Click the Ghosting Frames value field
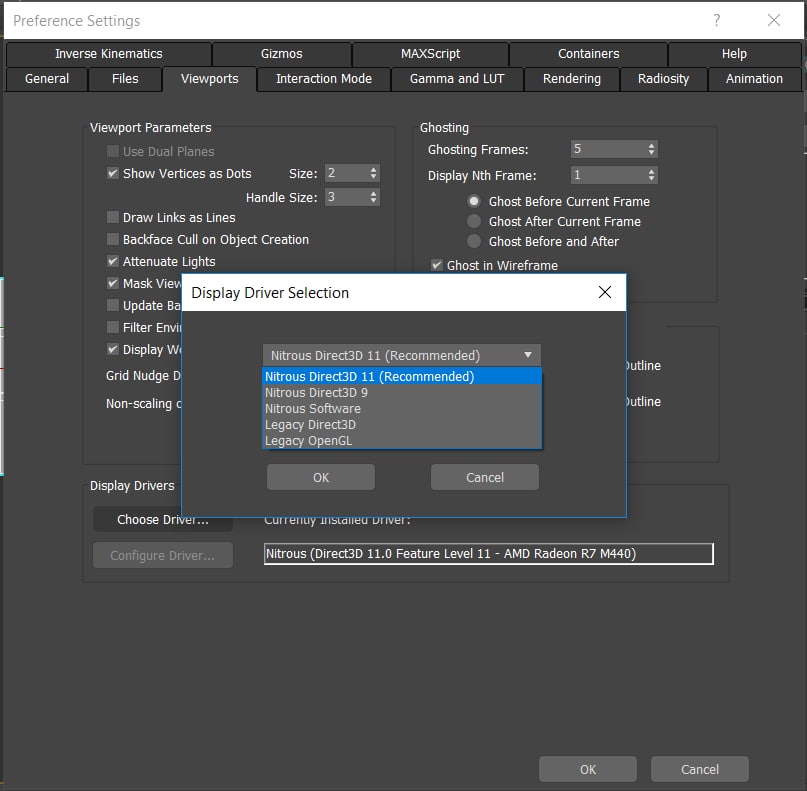 [609, 149]
